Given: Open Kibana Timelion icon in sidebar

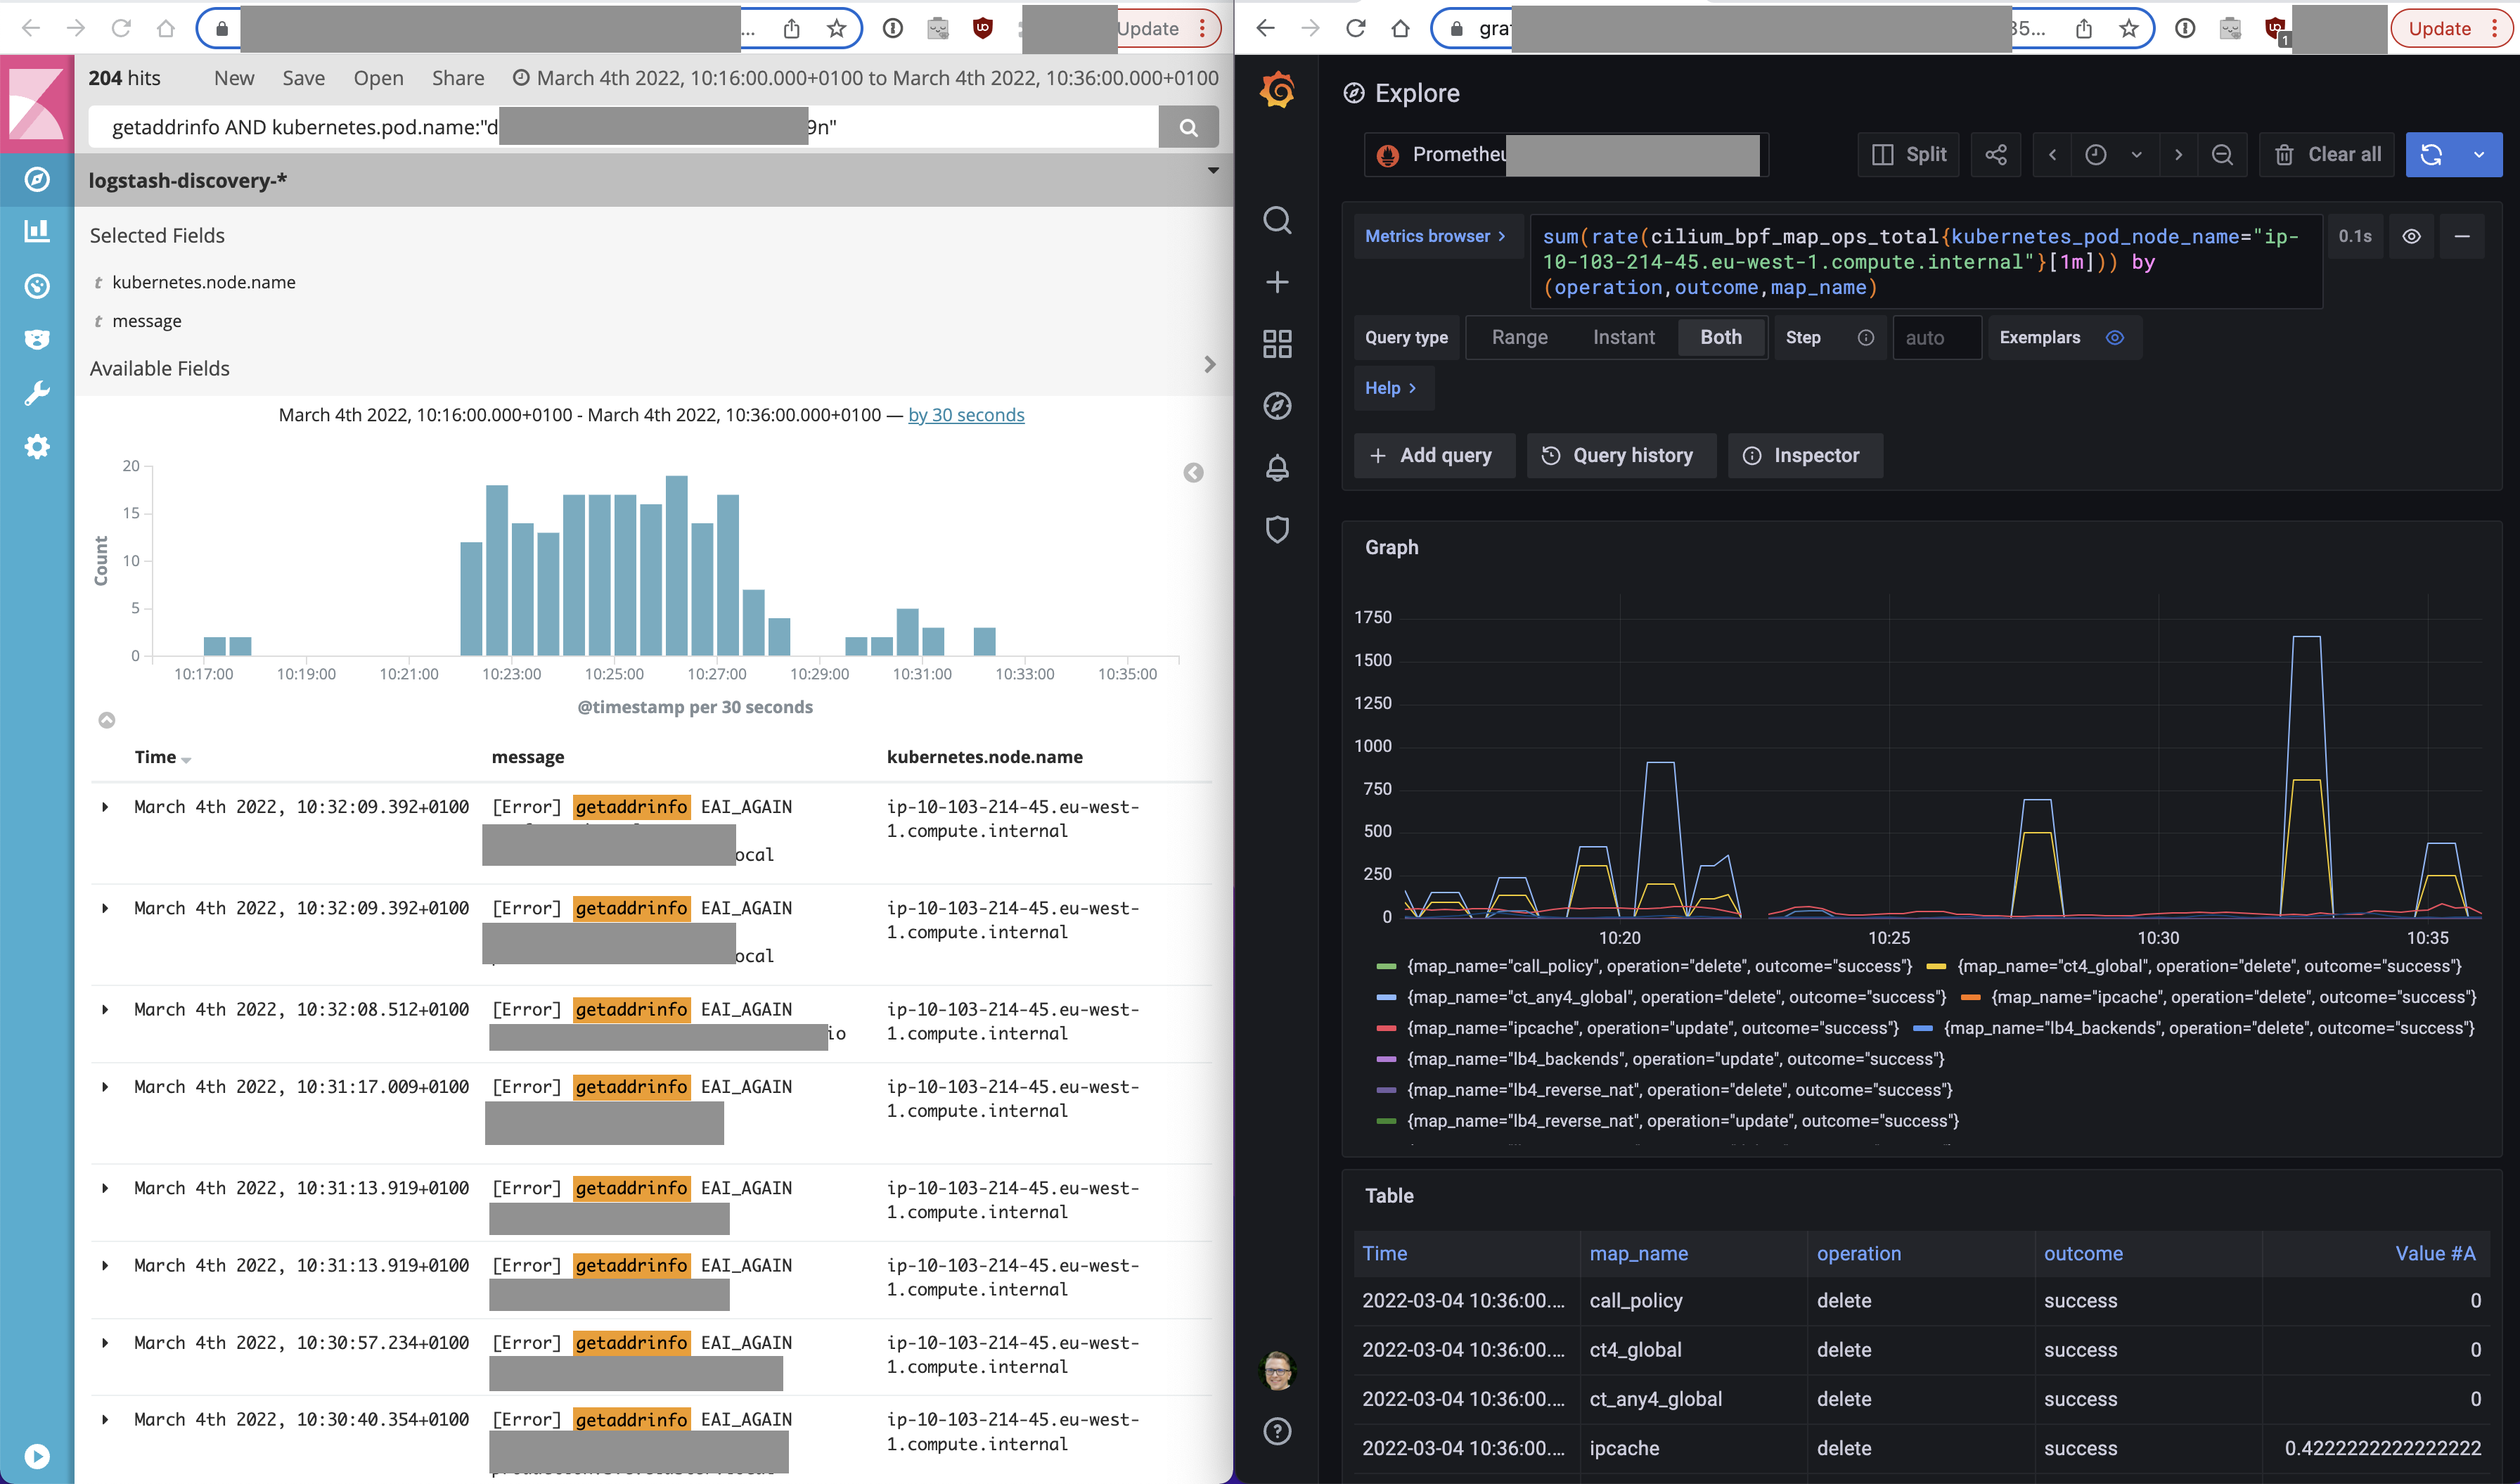Looking at the screenshot, I should pos(37,339).
